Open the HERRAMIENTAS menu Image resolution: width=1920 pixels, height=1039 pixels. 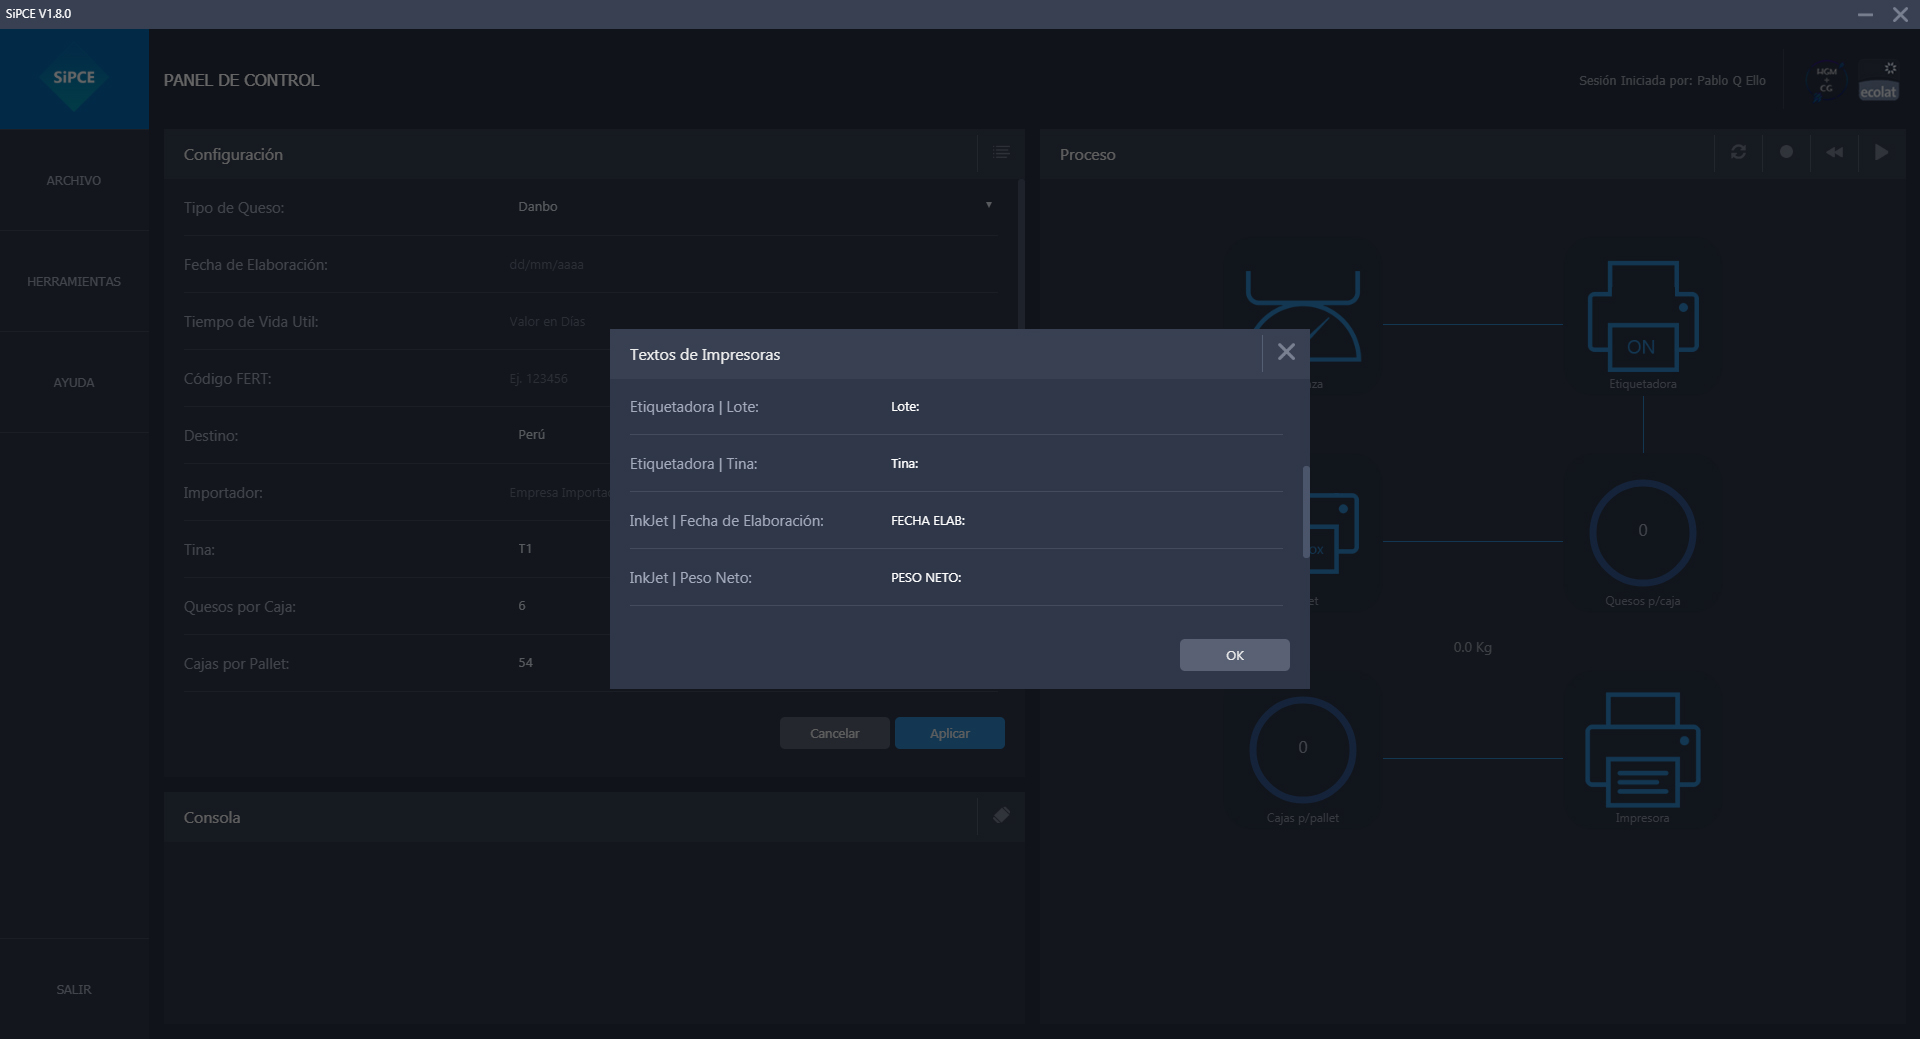pyautogui.click(x=74, y=282)
